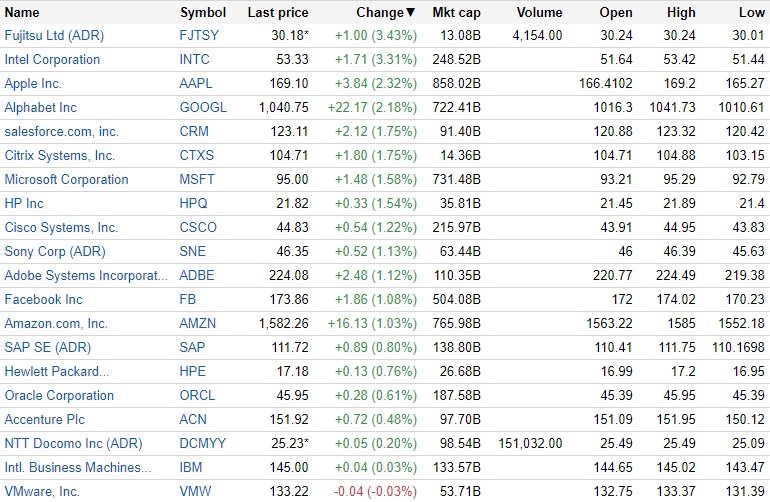Image resolution: width=770 pixels, height=502 pixels.
Task: Click the Open column header
Action: (x=616, y=13)
